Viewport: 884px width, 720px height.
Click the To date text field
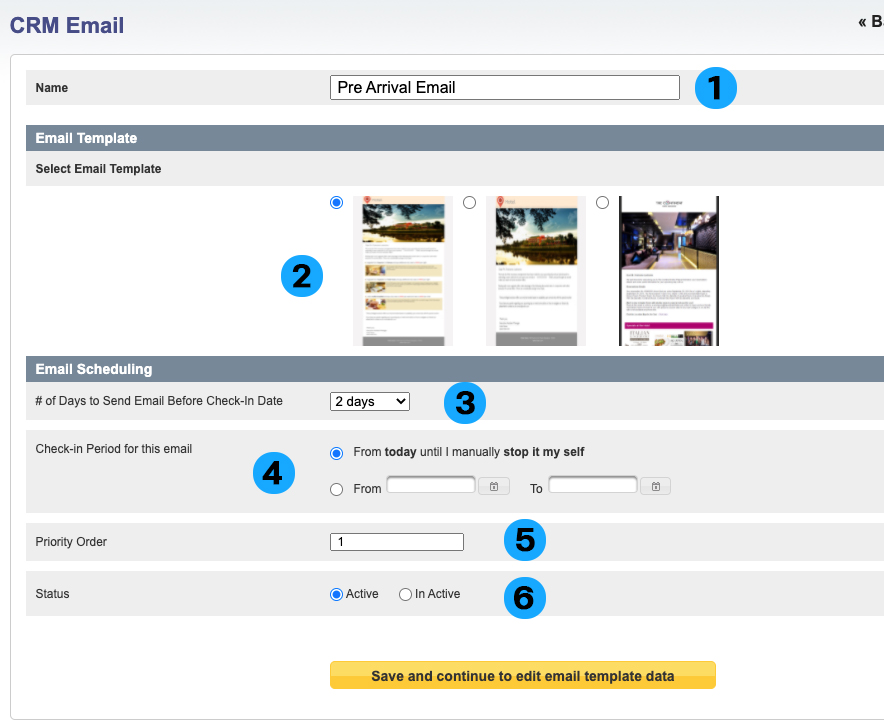(592, 485)
